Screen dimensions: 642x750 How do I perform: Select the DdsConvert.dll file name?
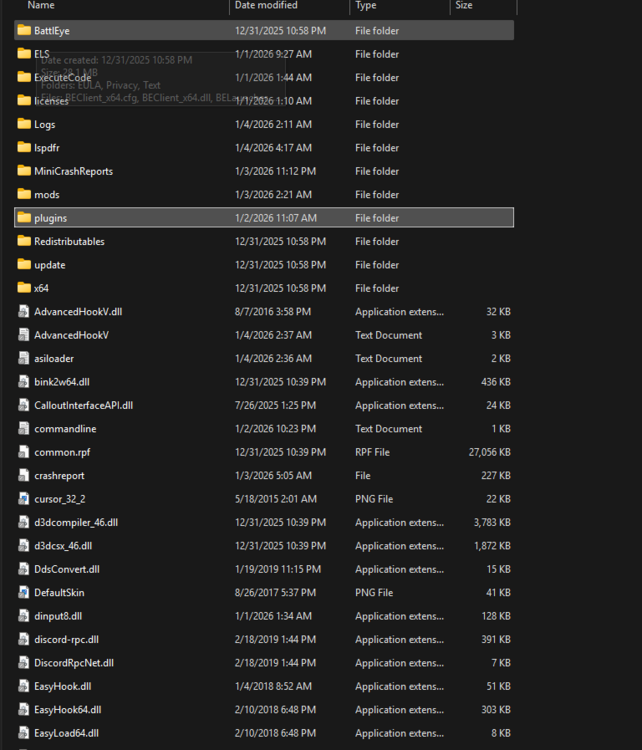[66, 570]
